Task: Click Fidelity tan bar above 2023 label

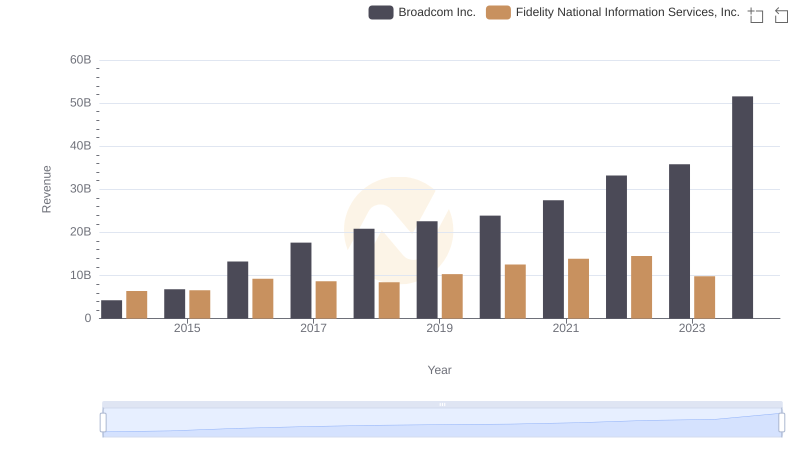Action: coord(705,297)
